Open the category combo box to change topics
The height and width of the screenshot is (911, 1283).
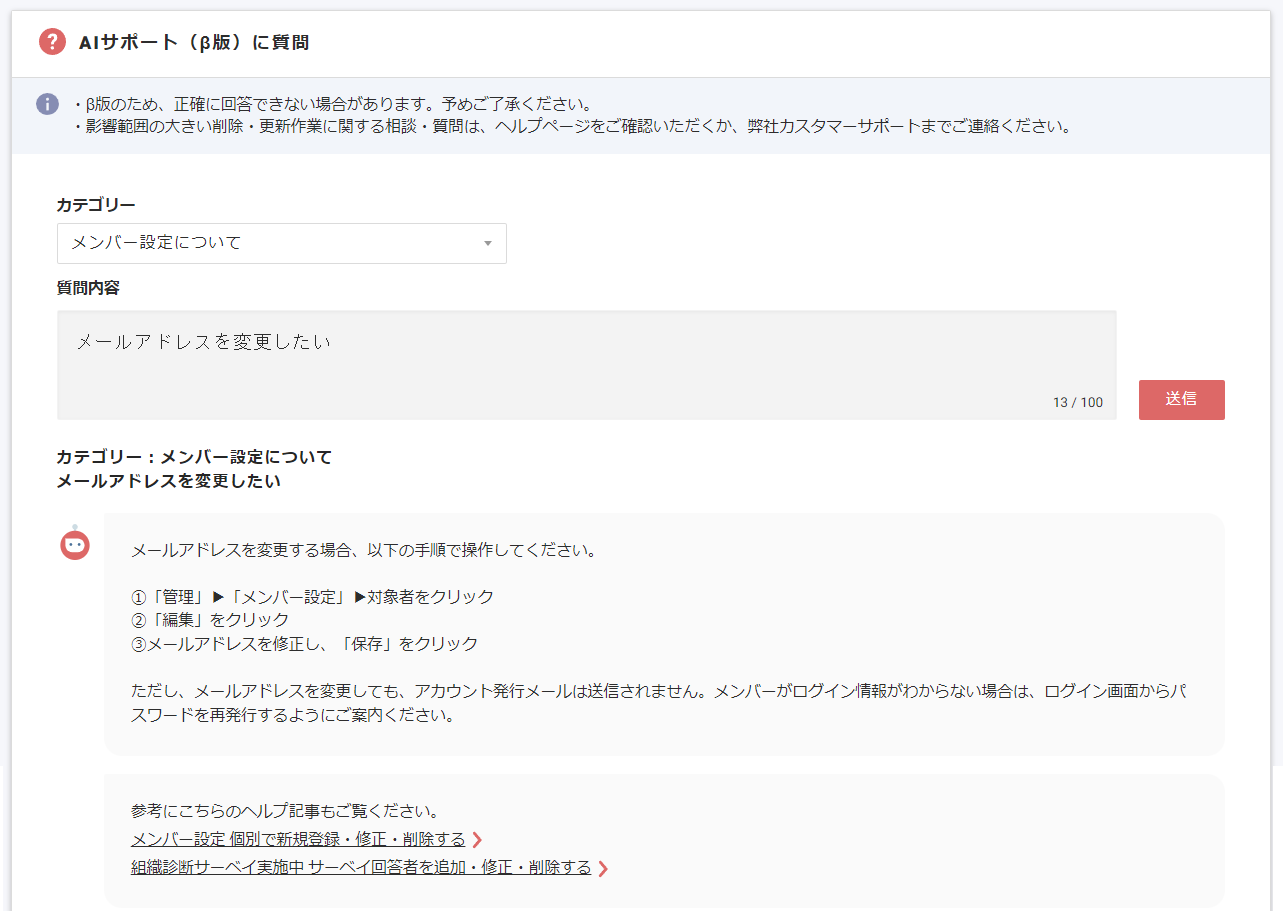click(280, 243)
